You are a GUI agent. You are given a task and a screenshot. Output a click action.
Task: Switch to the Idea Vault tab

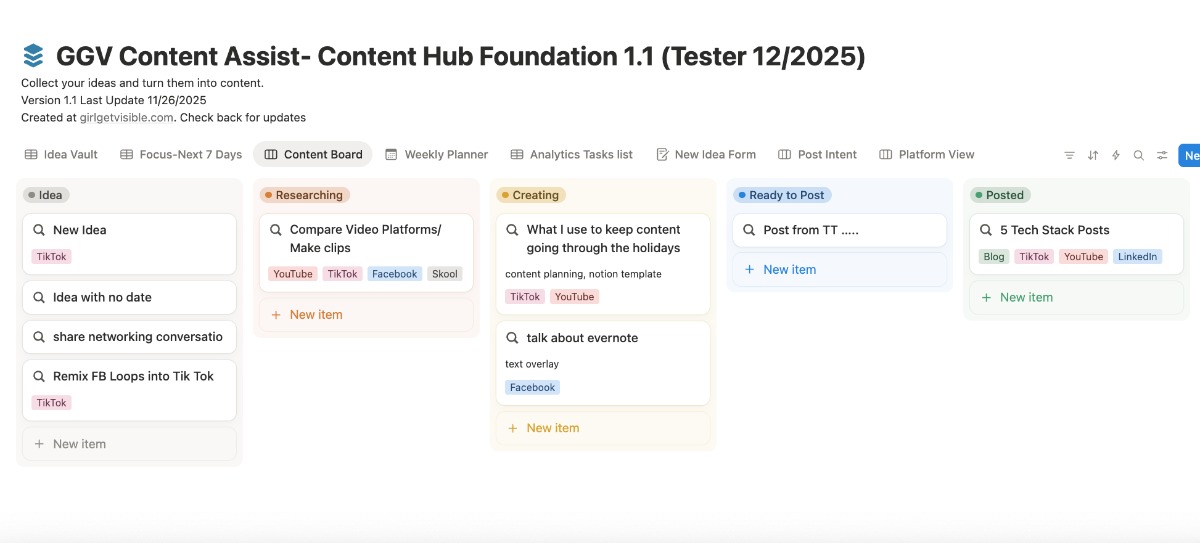click(61, 155)
